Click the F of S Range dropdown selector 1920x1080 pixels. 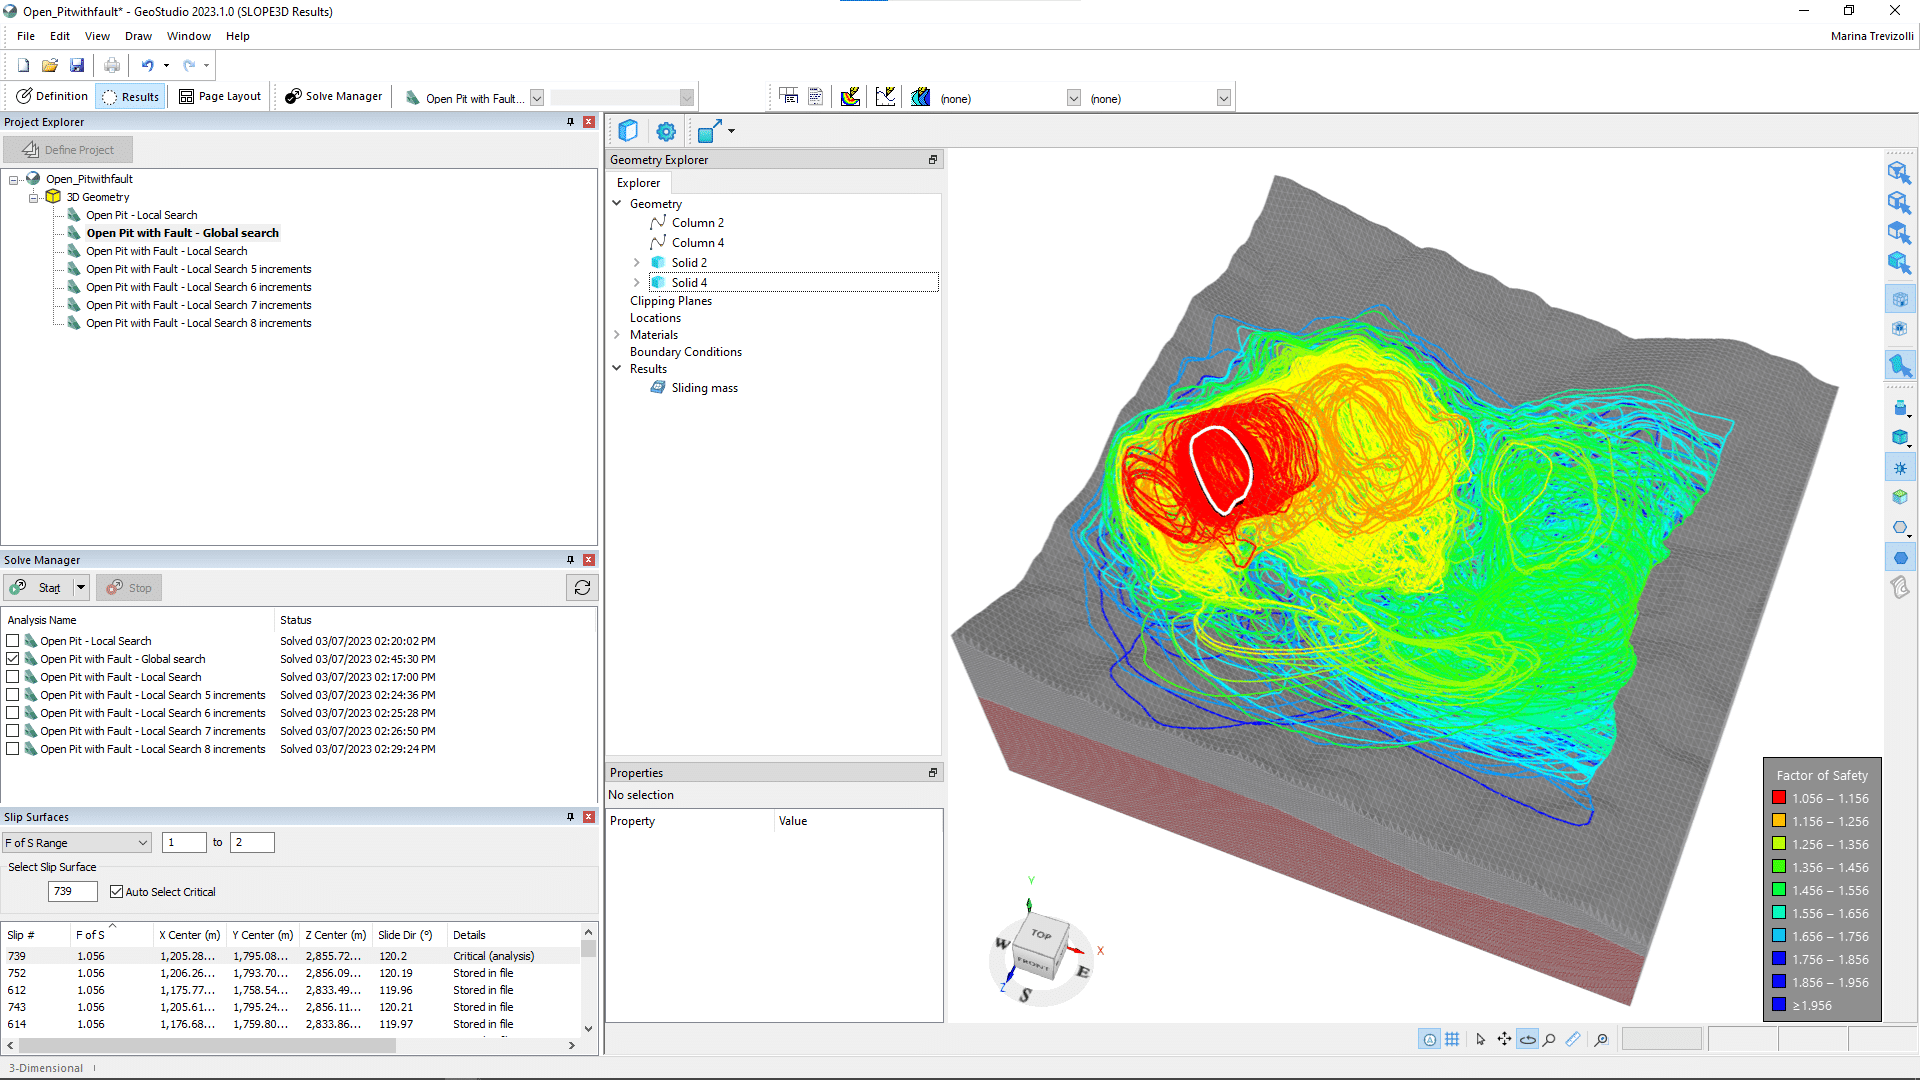coord(73,843)
